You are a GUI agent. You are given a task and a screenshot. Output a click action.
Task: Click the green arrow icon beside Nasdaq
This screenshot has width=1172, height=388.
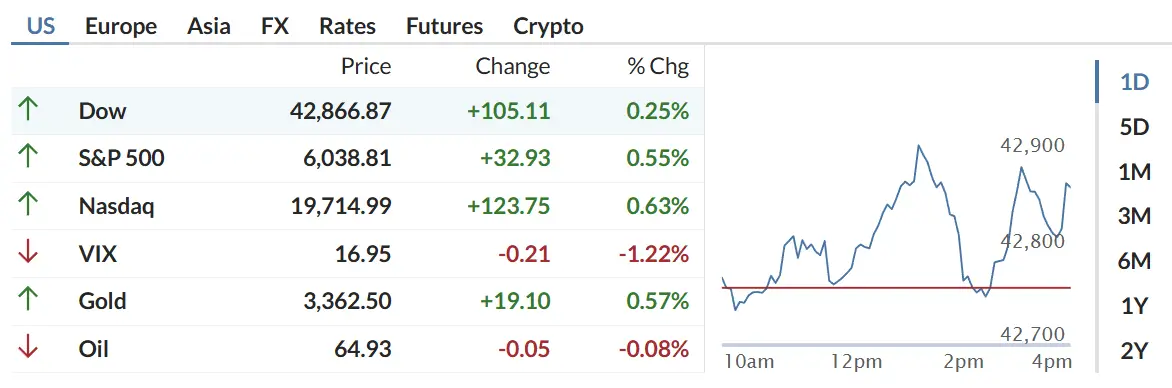[28, 206]
